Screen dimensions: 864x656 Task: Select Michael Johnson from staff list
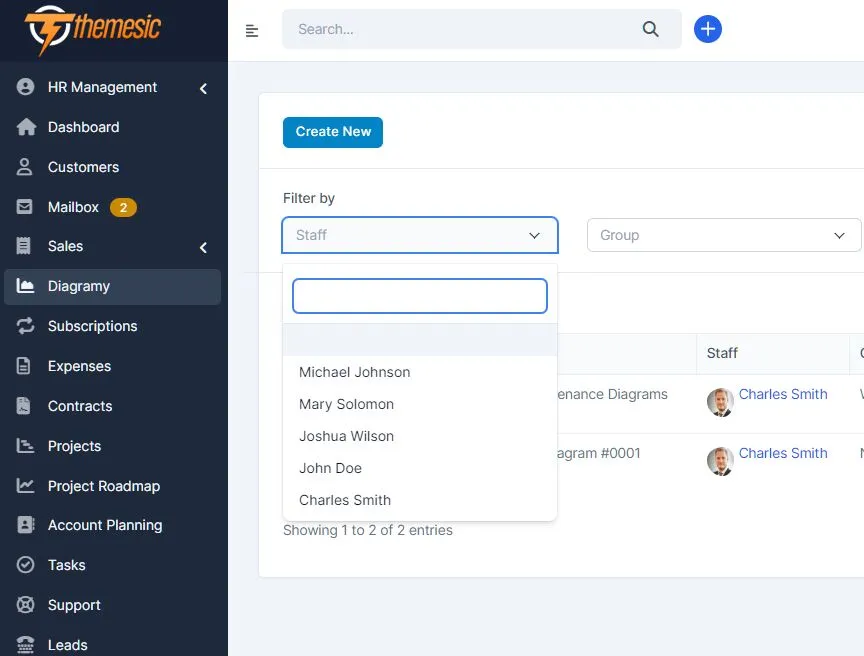pyautogui.click(x=355, y=372)
